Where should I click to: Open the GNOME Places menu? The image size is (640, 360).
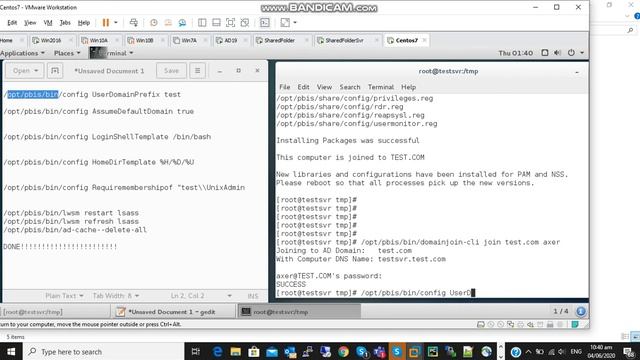point(67,53)
